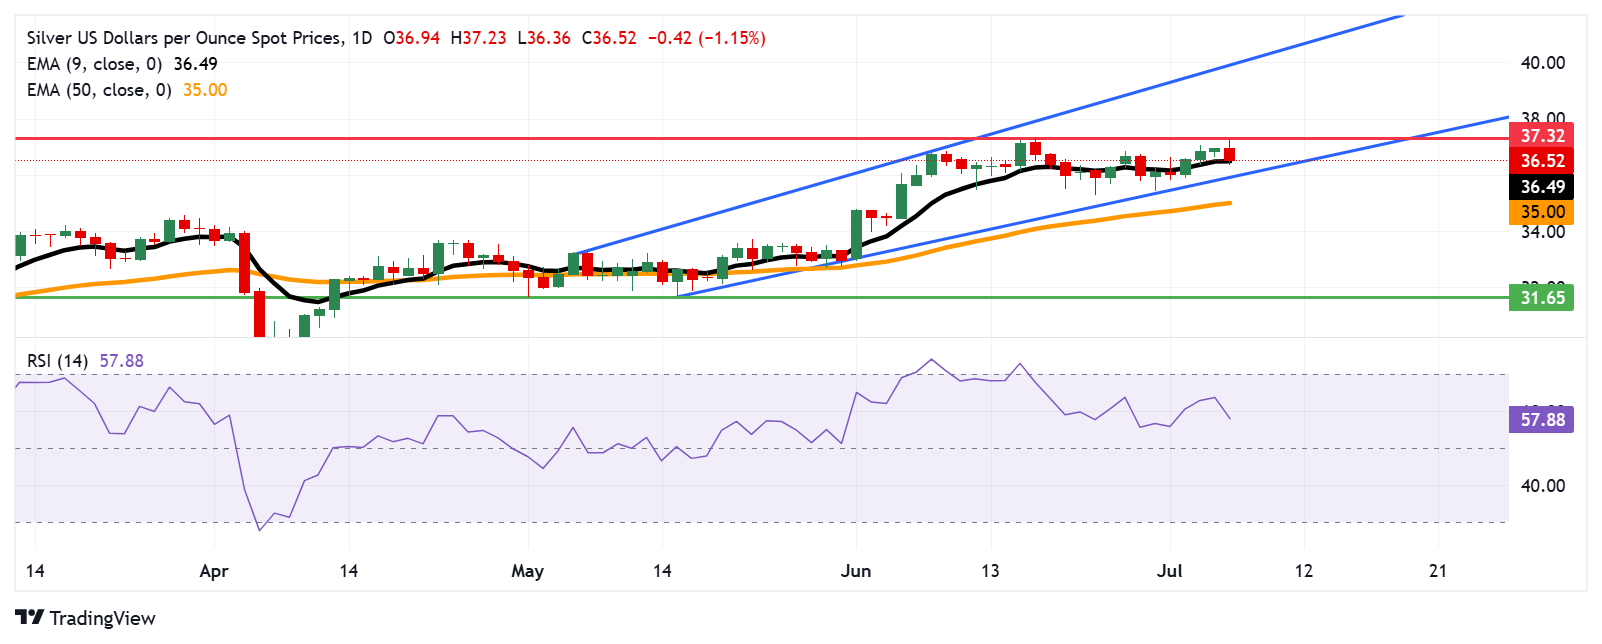Click the EMA (50, close, 0) legend
Image resolution: width=1602 pixels, height=644 pixels.
[98, 90]
